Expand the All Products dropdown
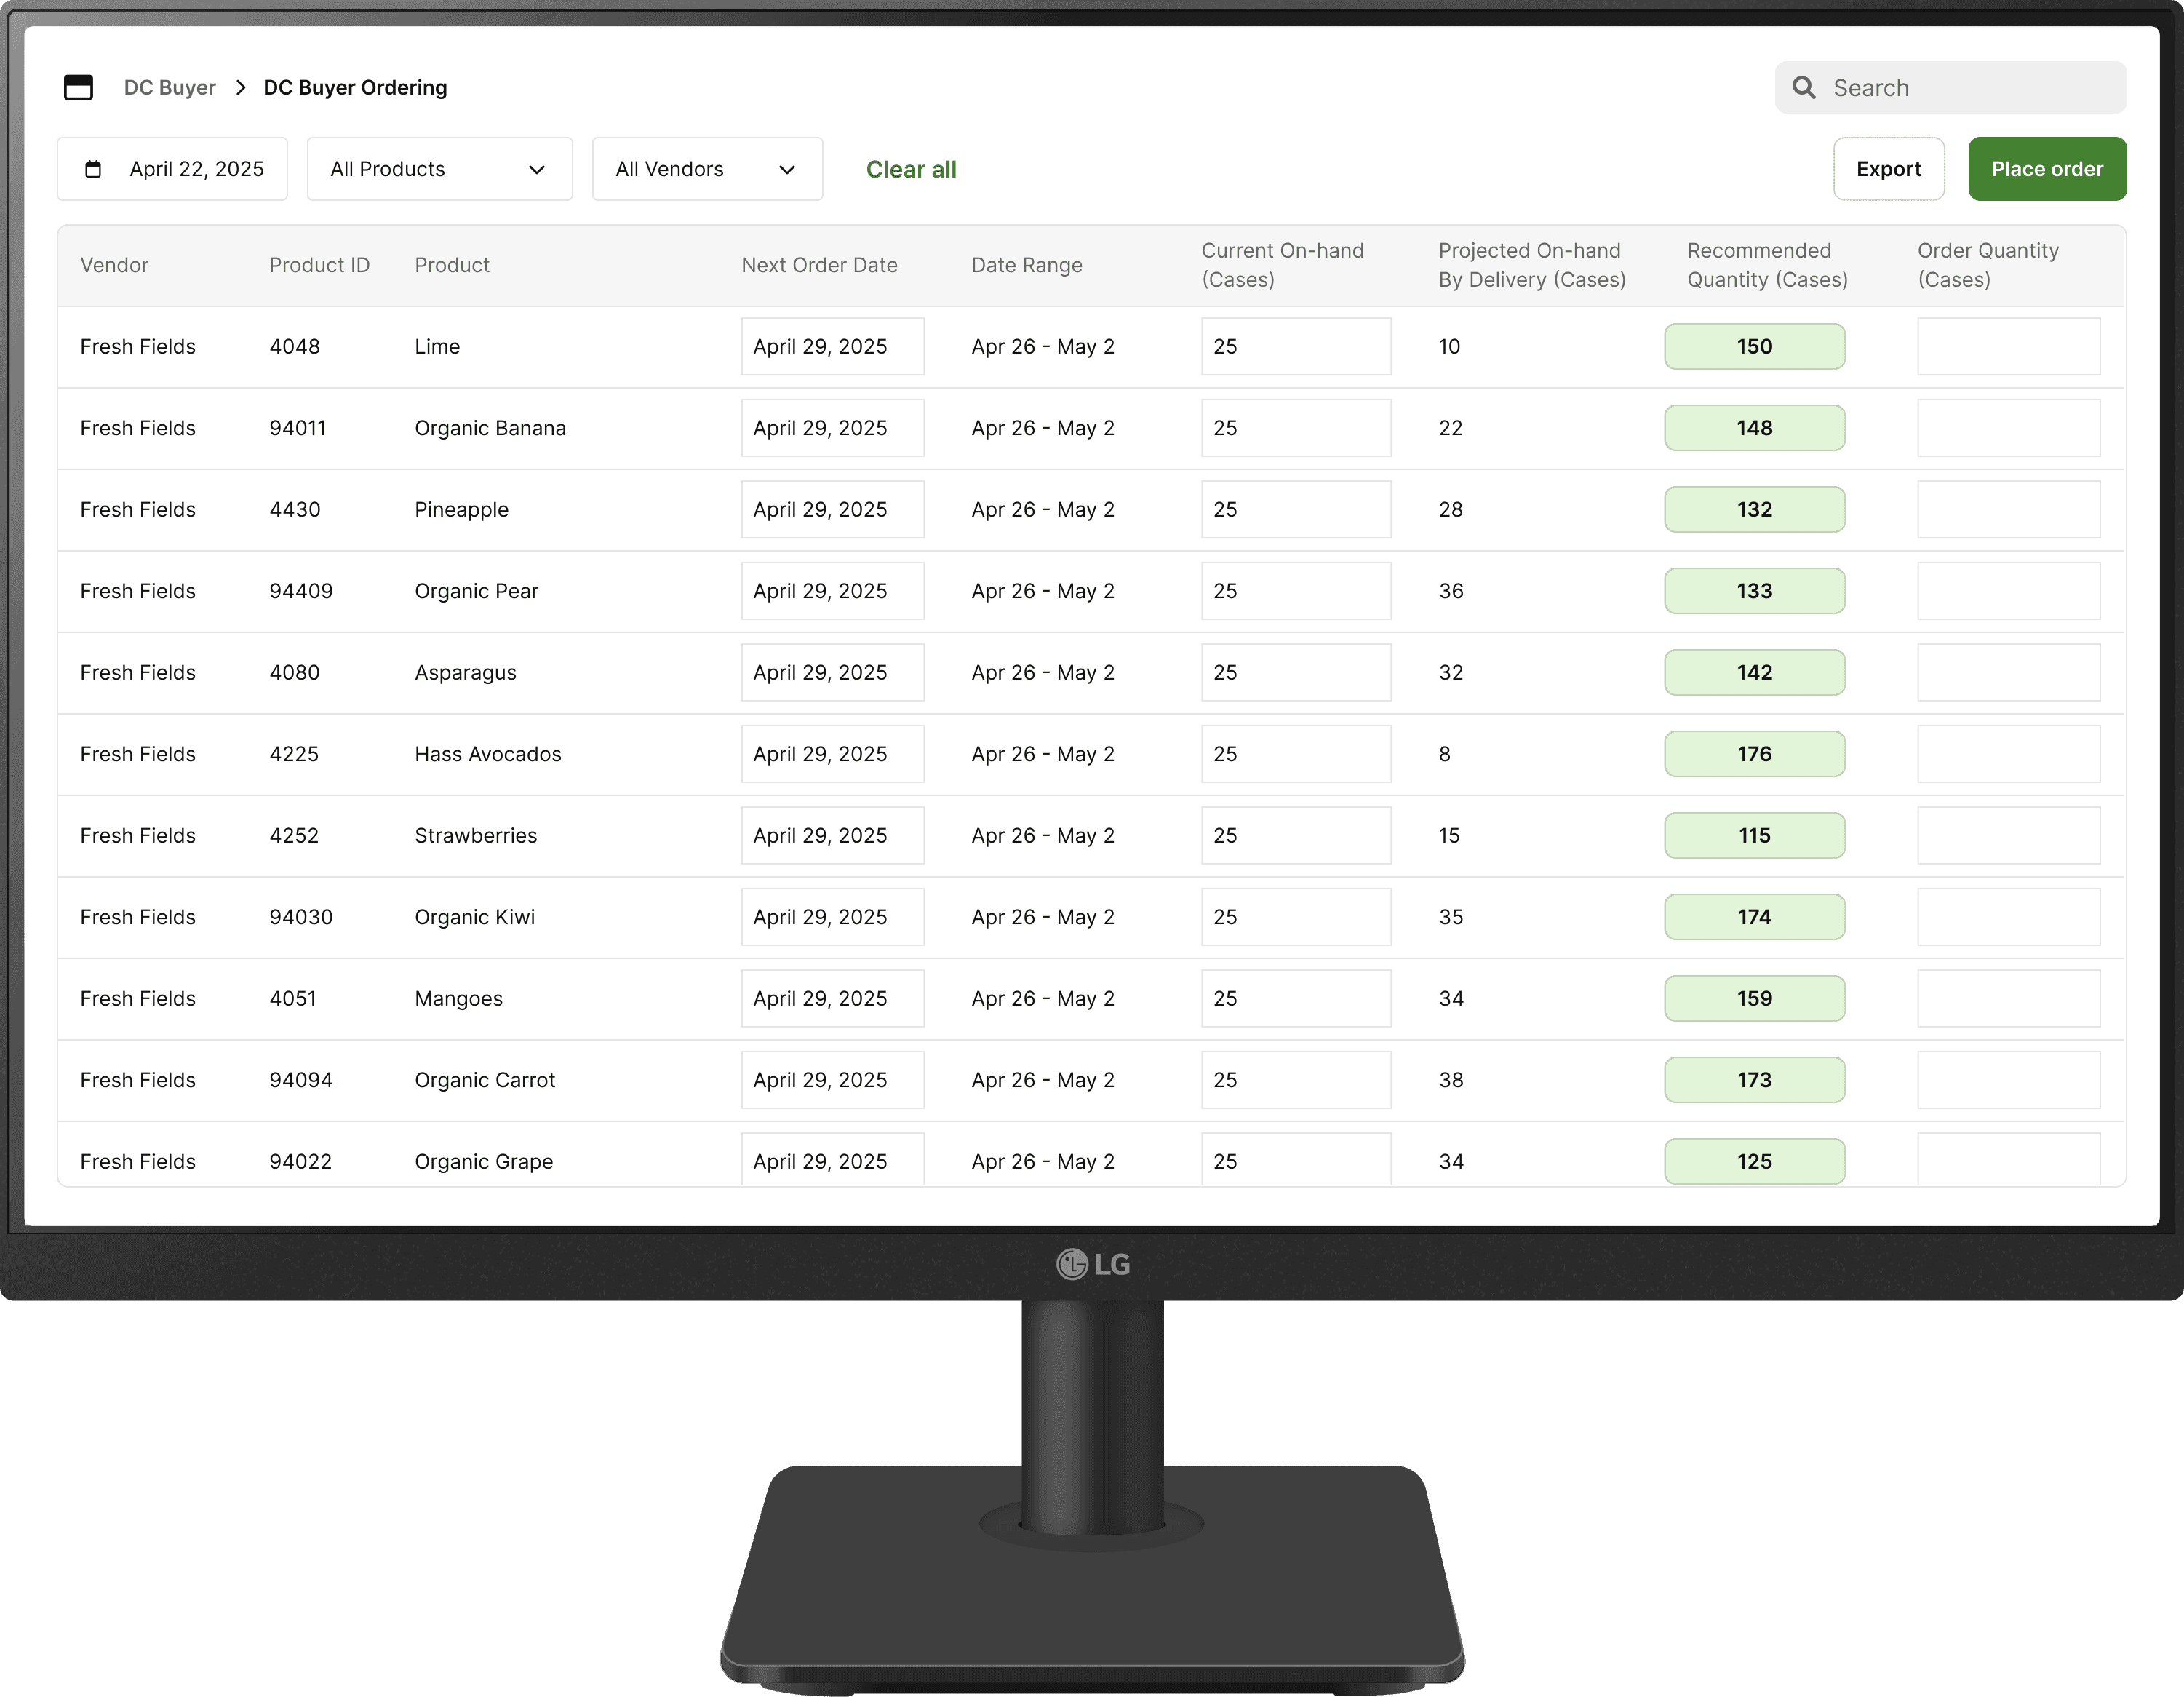 [x=439, y=168]
